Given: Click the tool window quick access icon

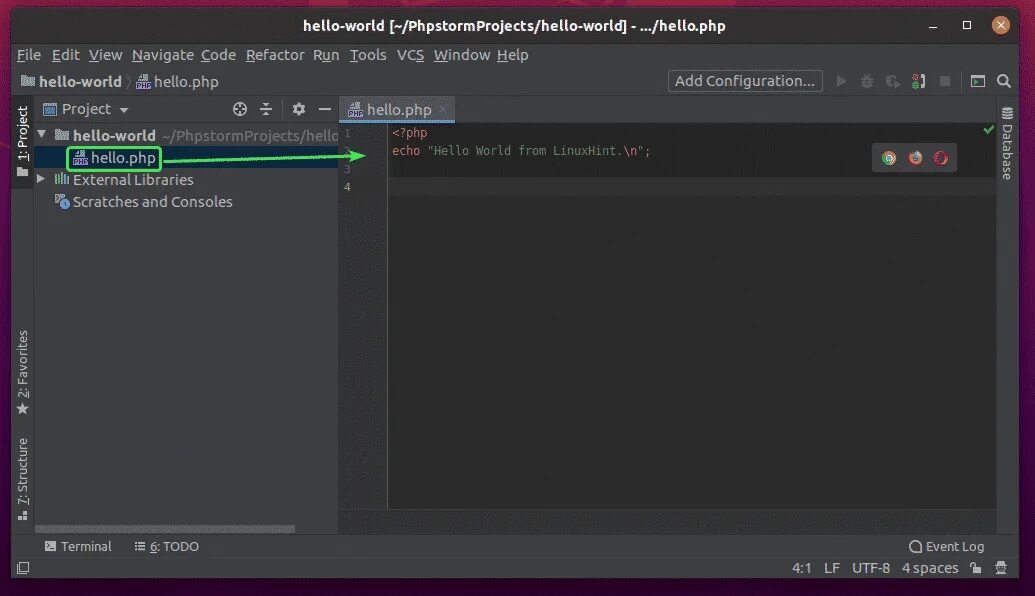Looking at the screenshot, I should 22,568.
